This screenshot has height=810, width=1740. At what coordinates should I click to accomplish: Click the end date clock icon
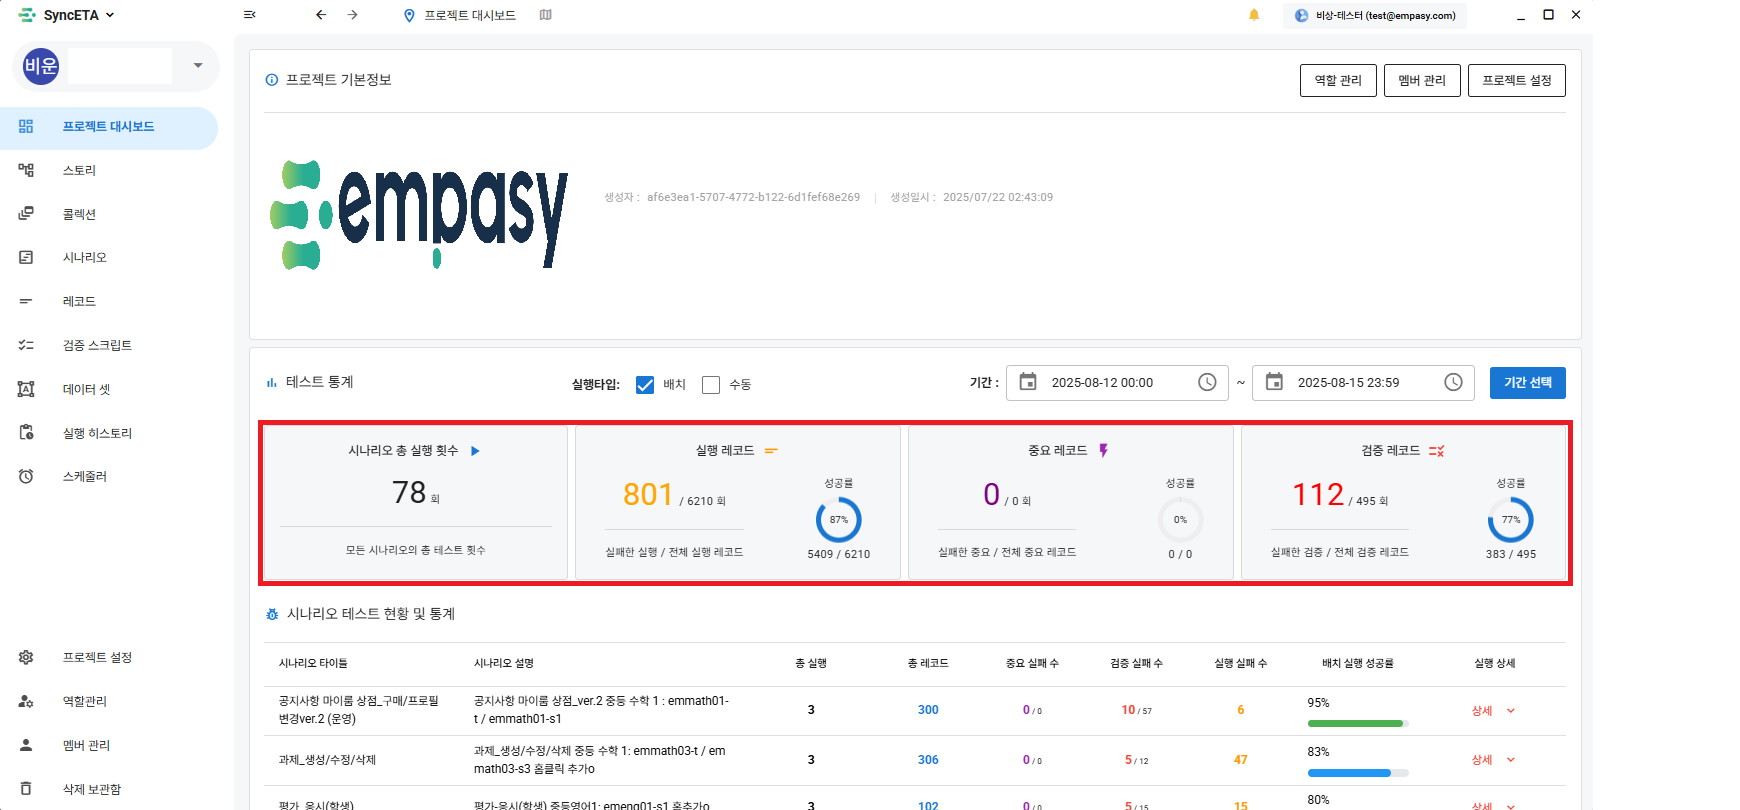pos(1453,382)
